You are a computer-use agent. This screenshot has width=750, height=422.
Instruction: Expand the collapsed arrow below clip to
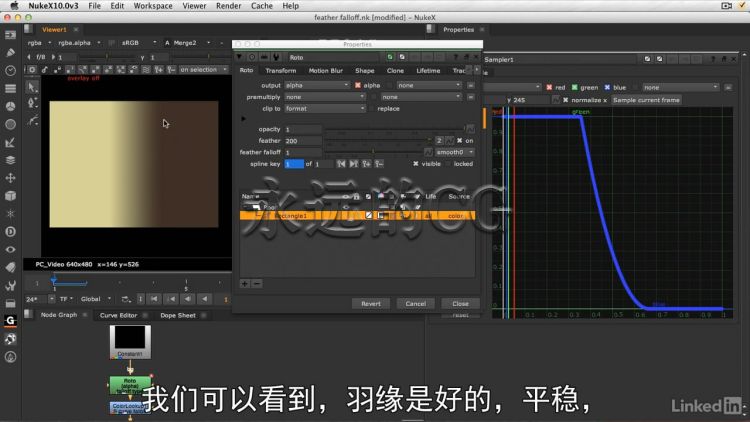pos(243,119)
